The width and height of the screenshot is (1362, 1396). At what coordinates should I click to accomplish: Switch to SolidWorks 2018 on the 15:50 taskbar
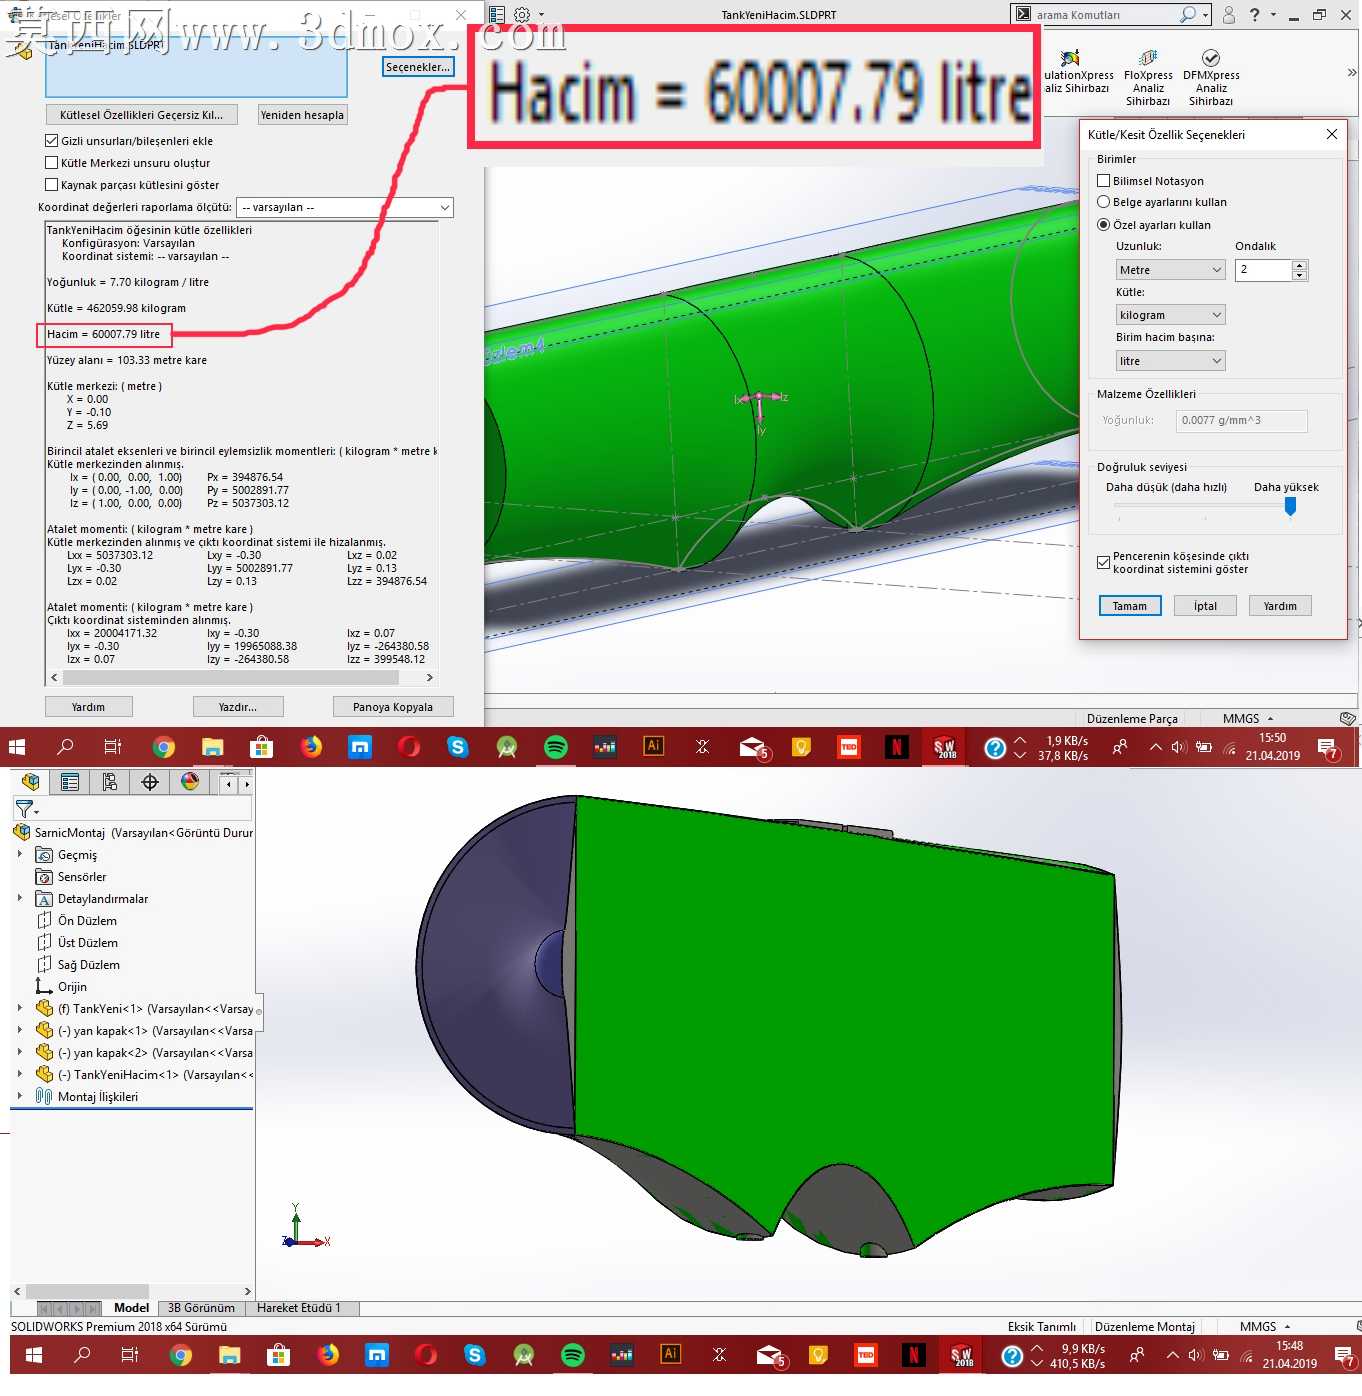[945, 747]
